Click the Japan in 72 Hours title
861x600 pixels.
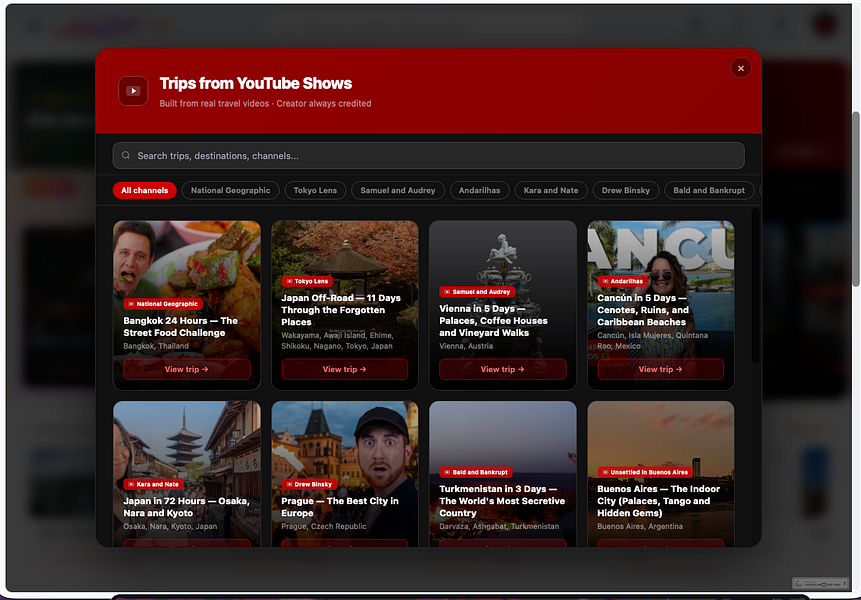pyautogui.click(x=186, y=507)
